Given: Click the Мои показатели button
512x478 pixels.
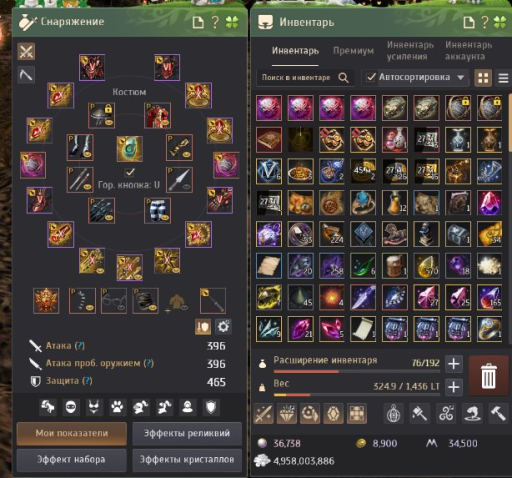Looking at the screenshot, I should (x=72, y=433).
